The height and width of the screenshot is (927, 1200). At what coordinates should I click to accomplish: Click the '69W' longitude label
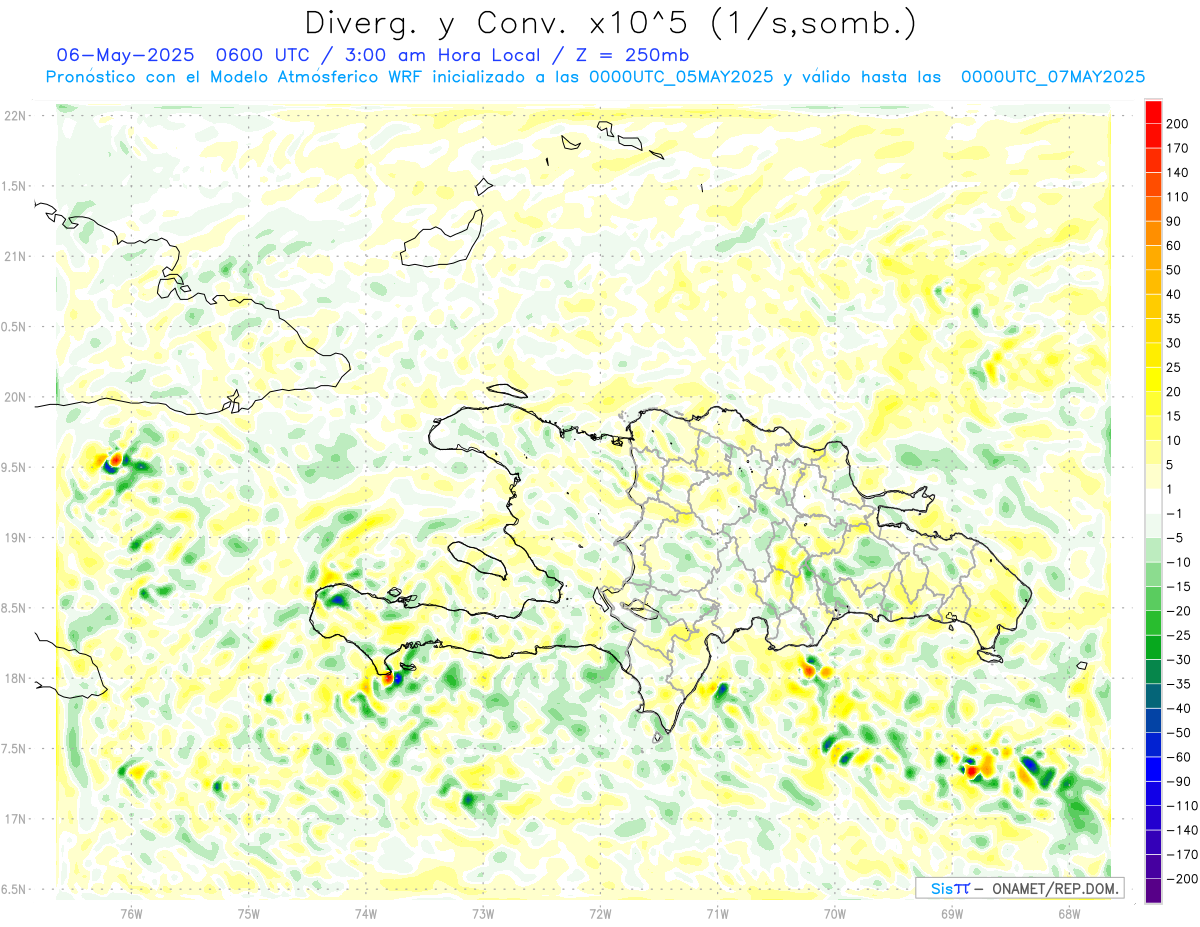pyautogui.click(x=952, y=913)
